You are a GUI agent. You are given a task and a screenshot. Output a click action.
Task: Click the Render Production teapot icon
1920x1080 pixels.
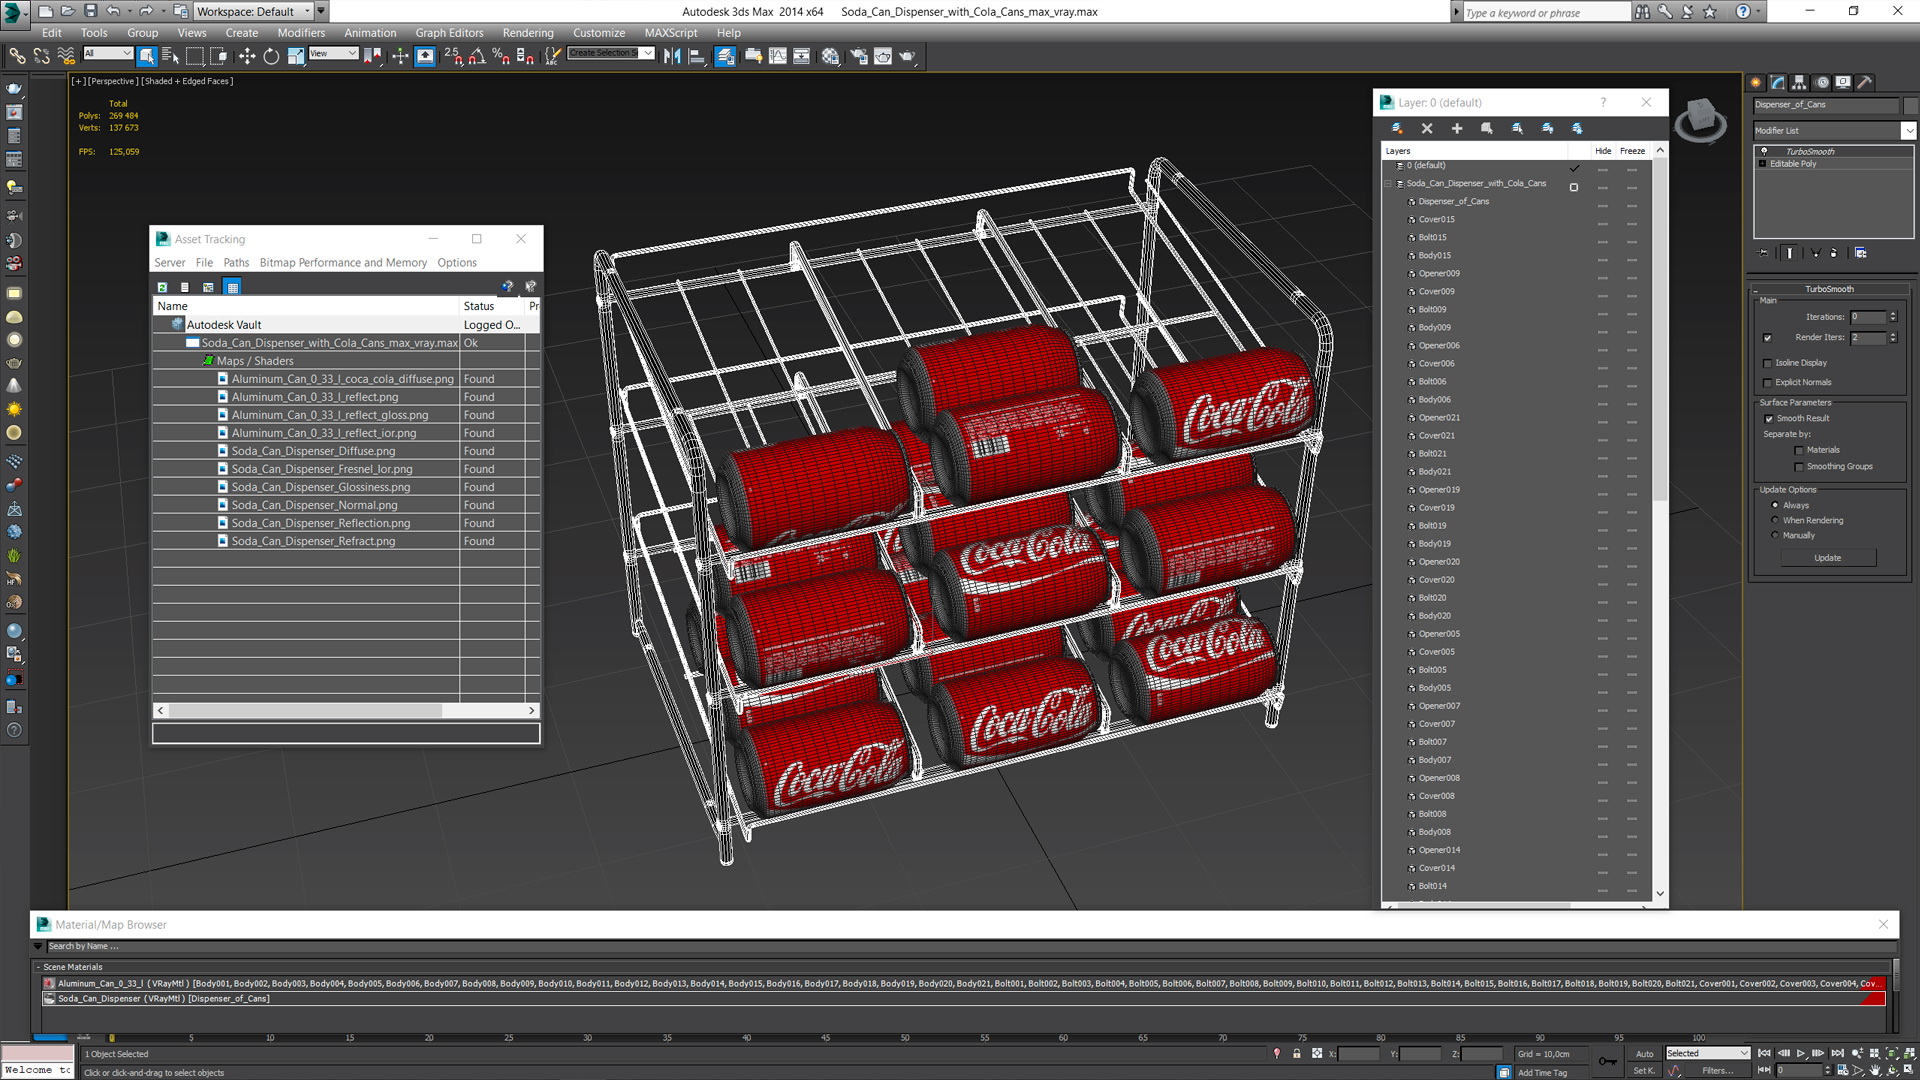(907, 56)
